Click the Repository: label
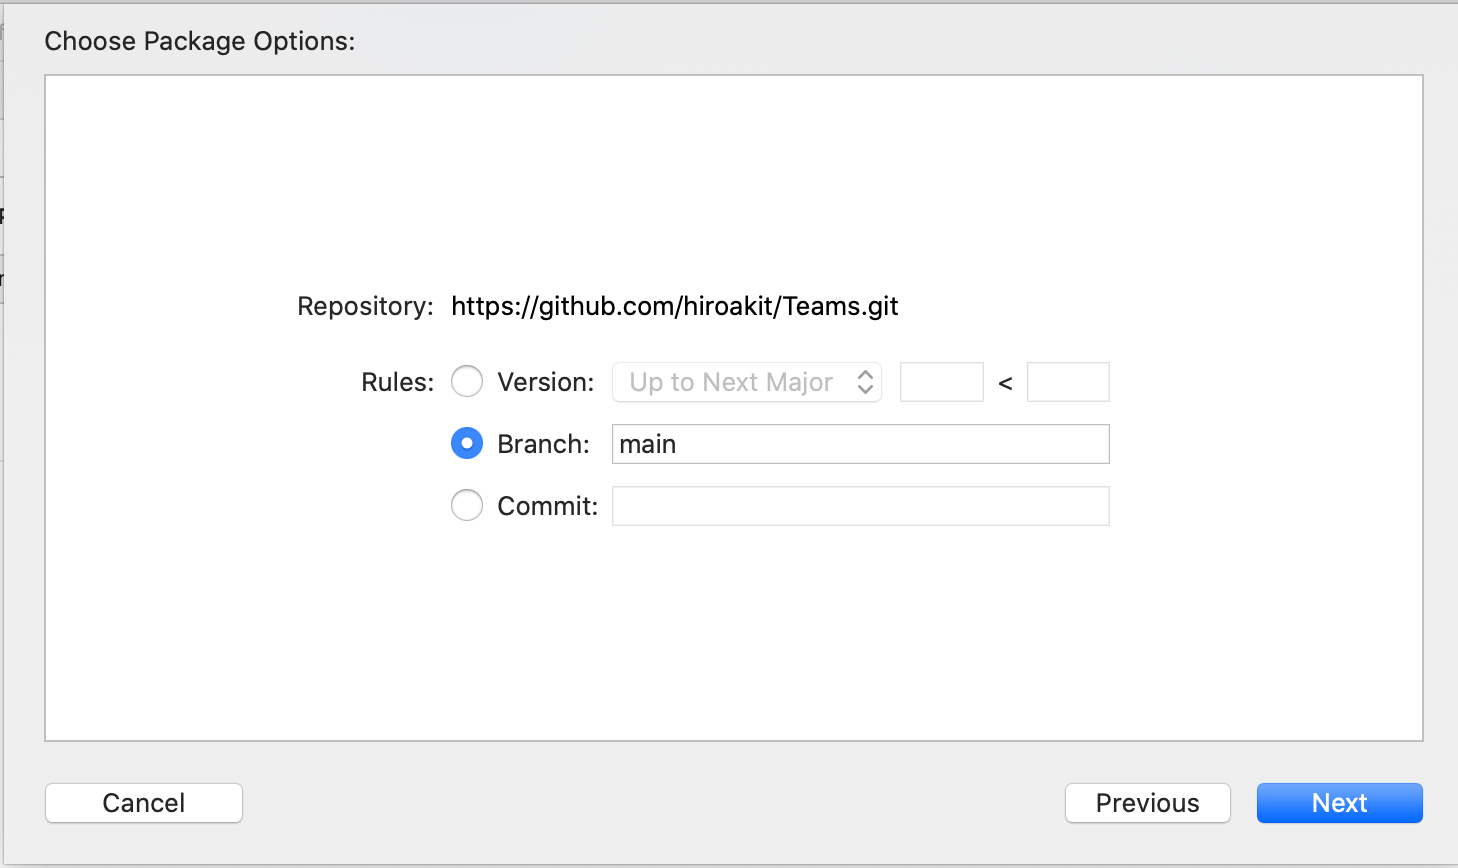The width and height of the screenshot is (1458, 868). coord(365,306)
